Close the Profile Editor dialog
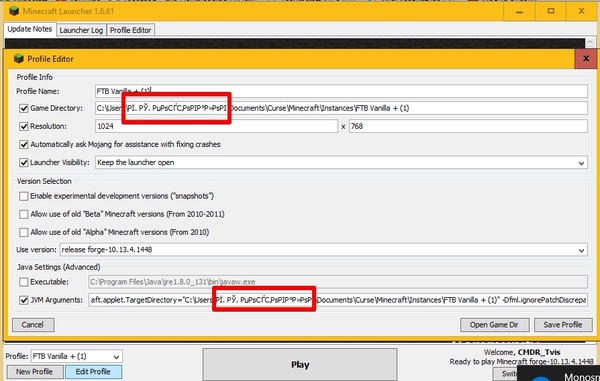 pos(585,59)
